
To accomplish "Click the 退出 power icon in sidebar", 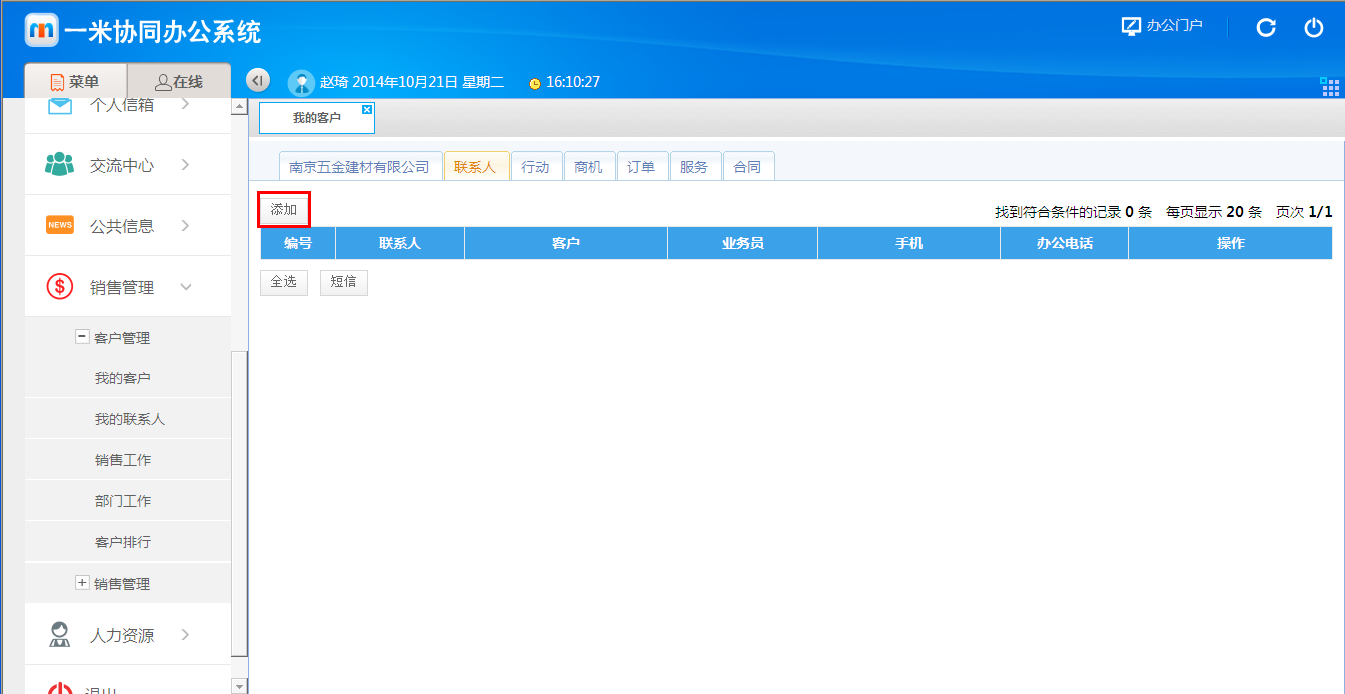I will point(60,688).
